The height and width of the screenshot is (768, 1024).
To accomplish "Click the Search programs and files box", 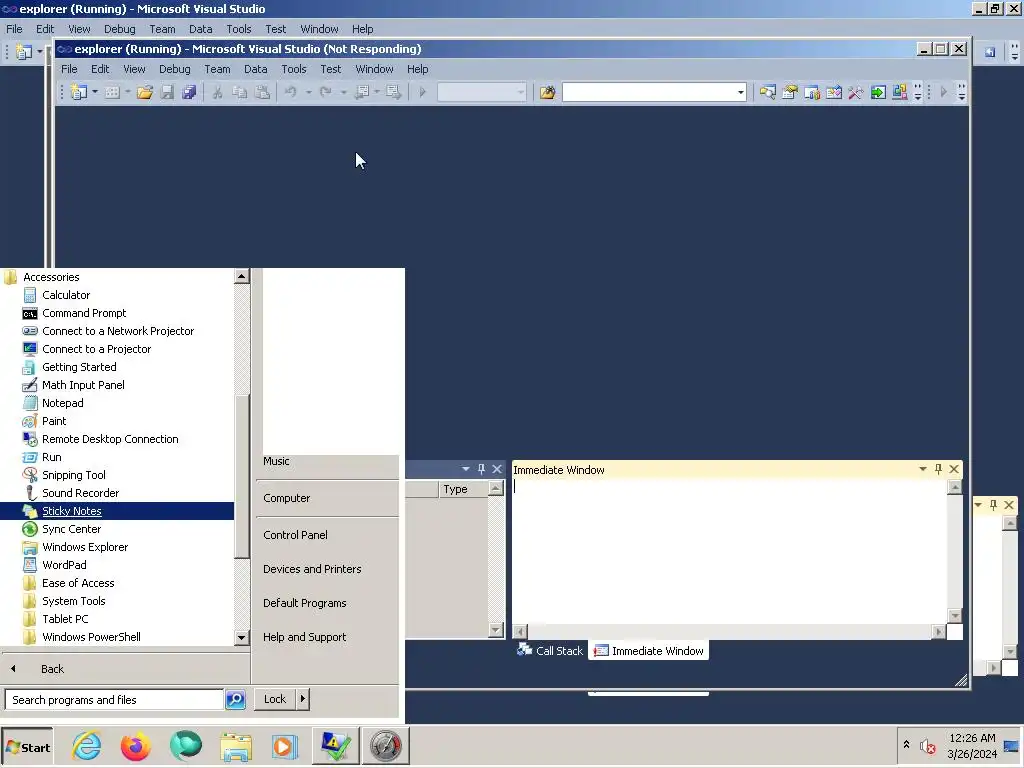I will tap(114, 699).
